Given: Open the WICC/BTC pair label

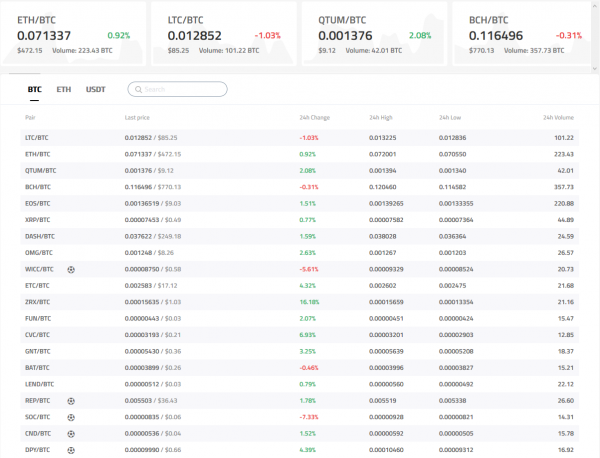Looking at the screenshot, I should [x=39, y=269].
